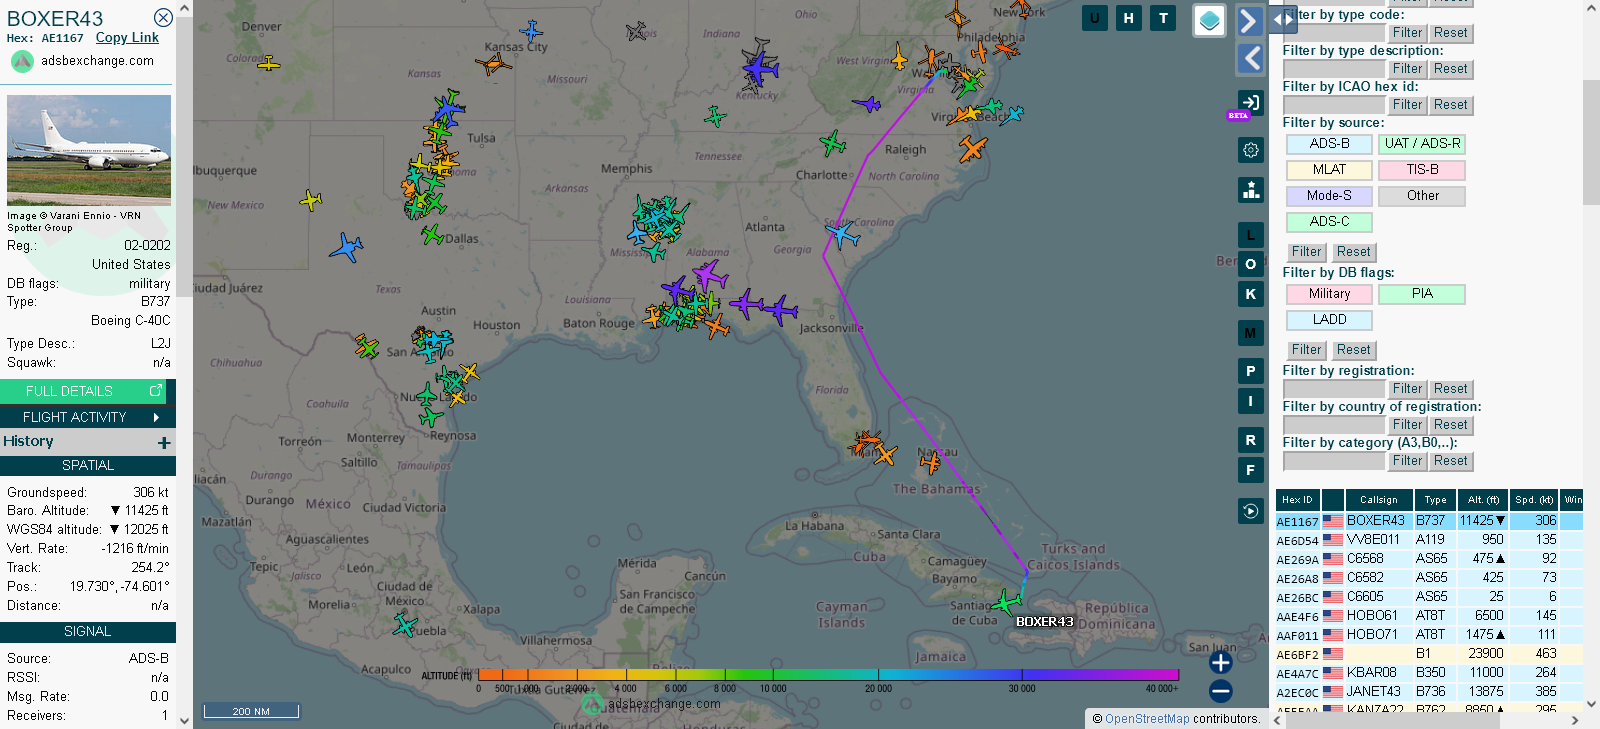Focus the type description filter input
This screenshot has height=729, width=1600.
pos(1334,69)
